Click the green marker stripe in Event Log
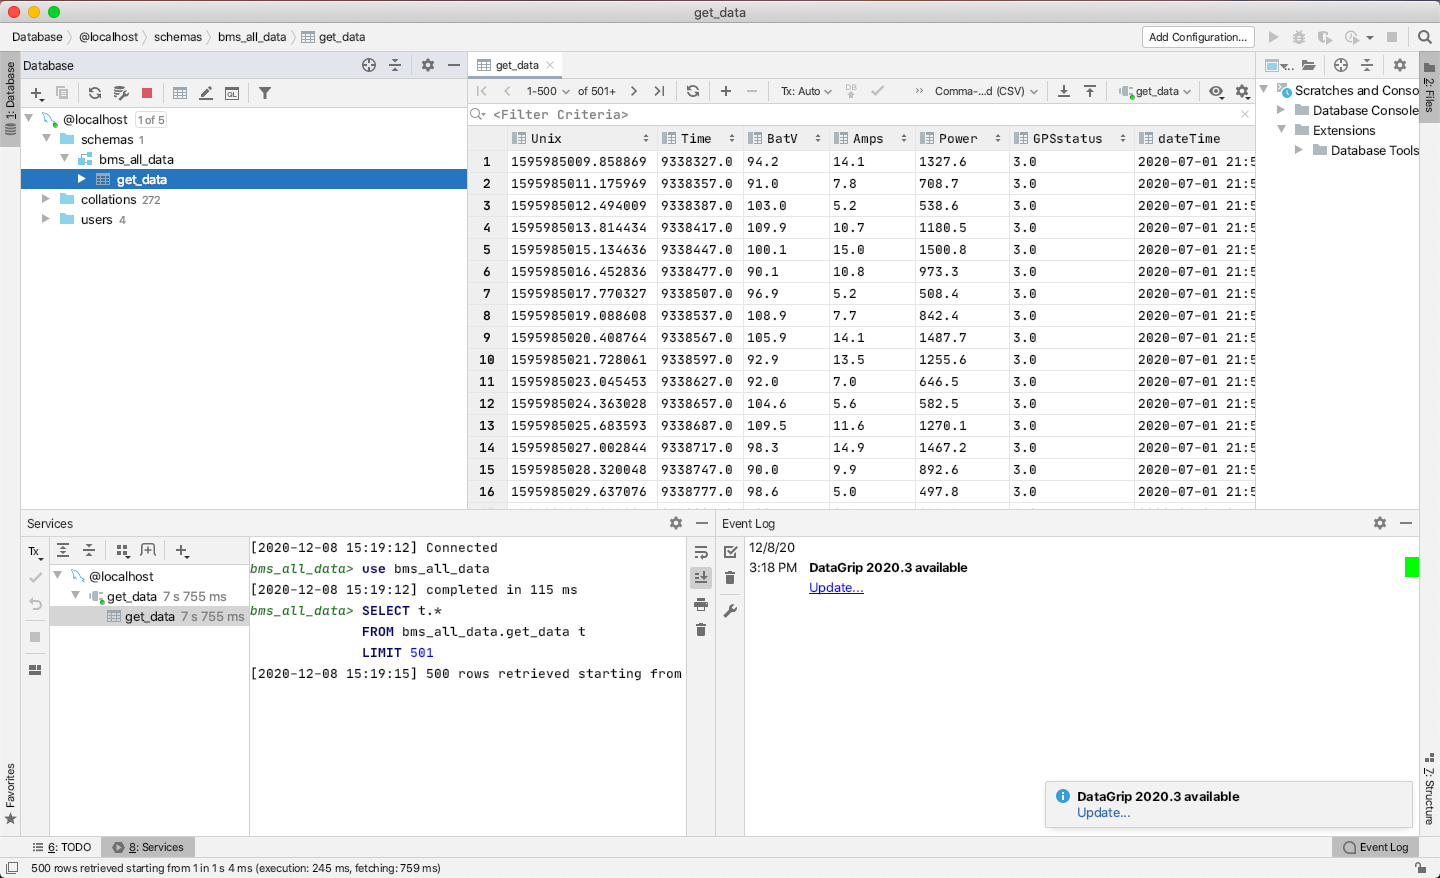 pos(1412,567)
